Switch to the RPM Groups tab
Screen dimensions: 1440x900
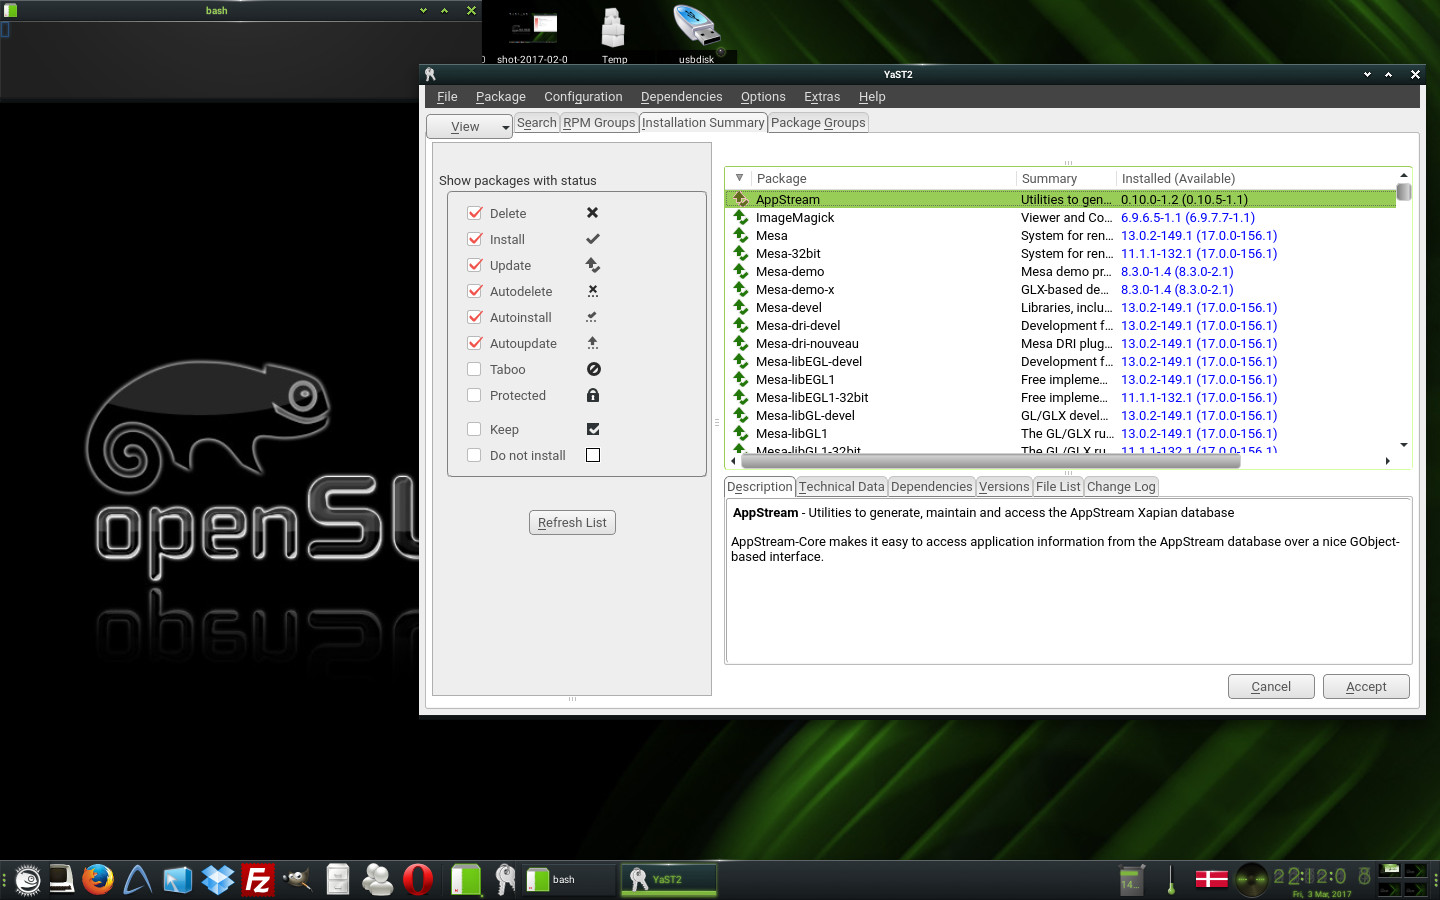click(599, 123)
